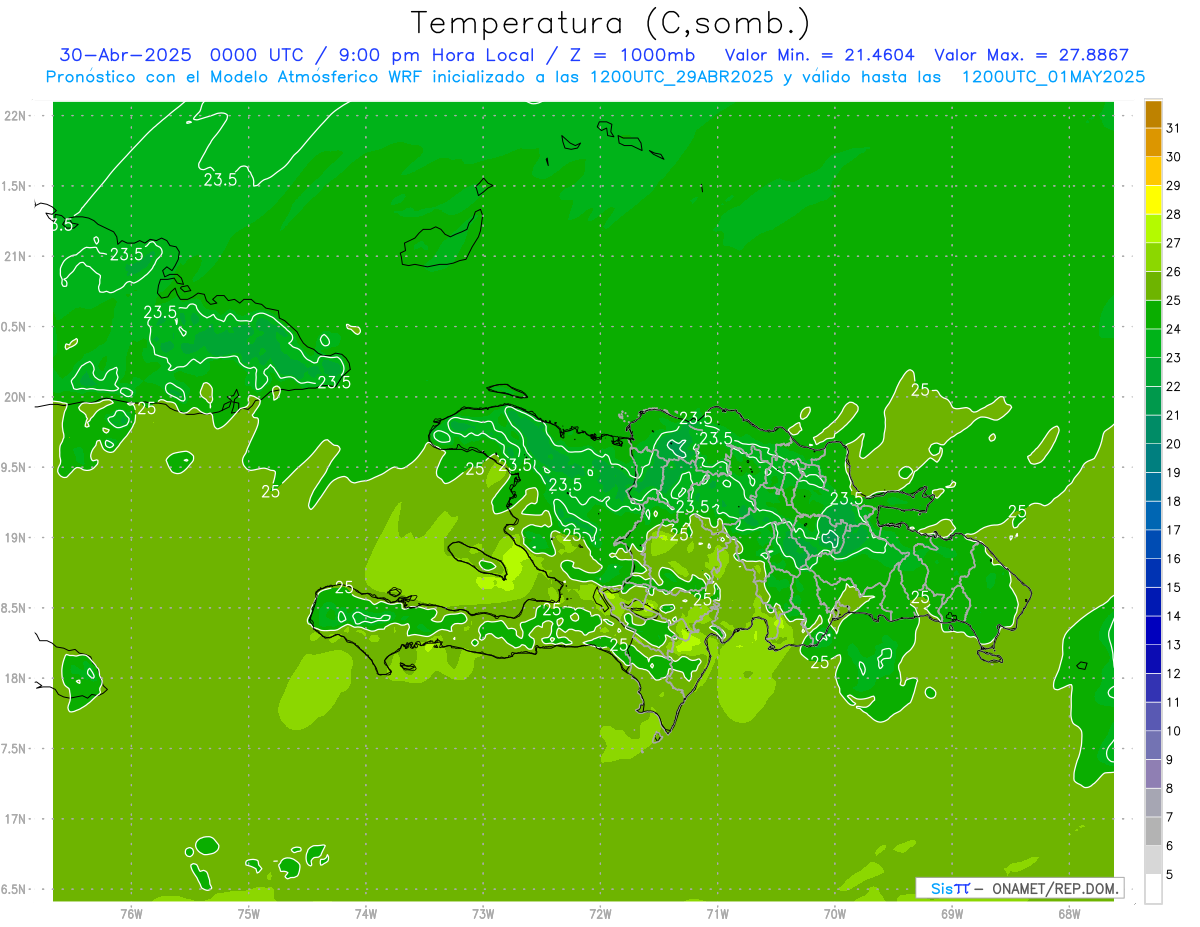Click the color scale label "15"
Image resolution: width=1200 pixels, height=927 pixels.
click(1174, 587)
